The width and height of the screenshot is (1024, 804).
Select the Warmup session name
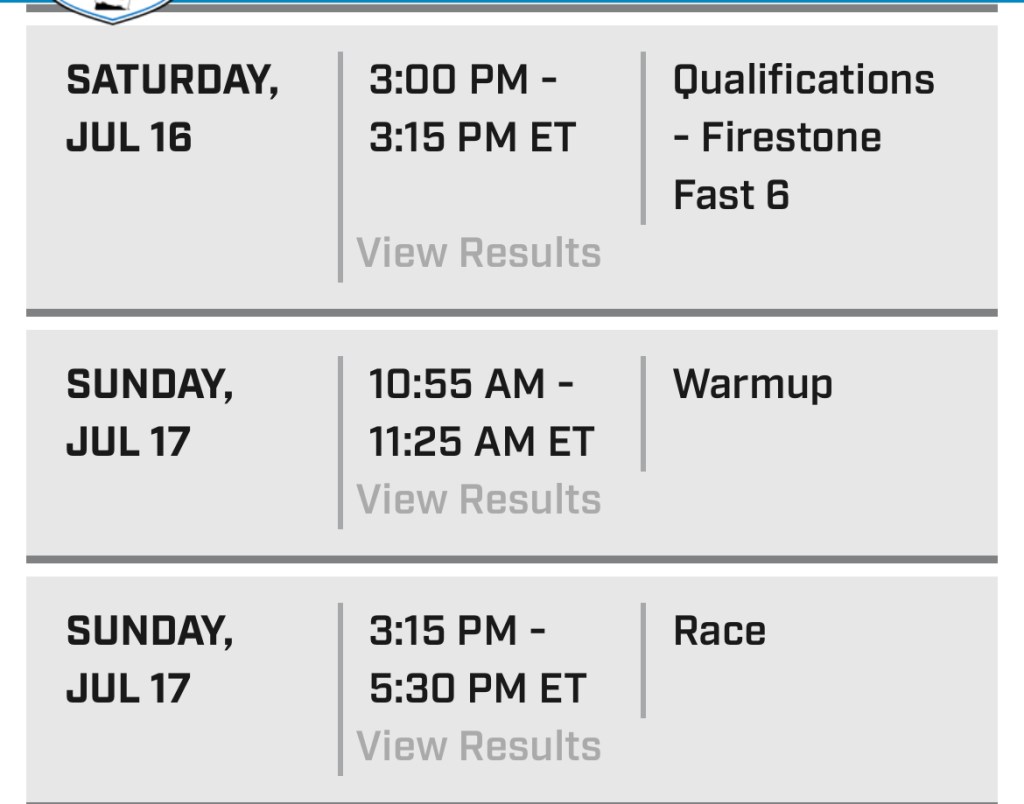coord(752,384)
